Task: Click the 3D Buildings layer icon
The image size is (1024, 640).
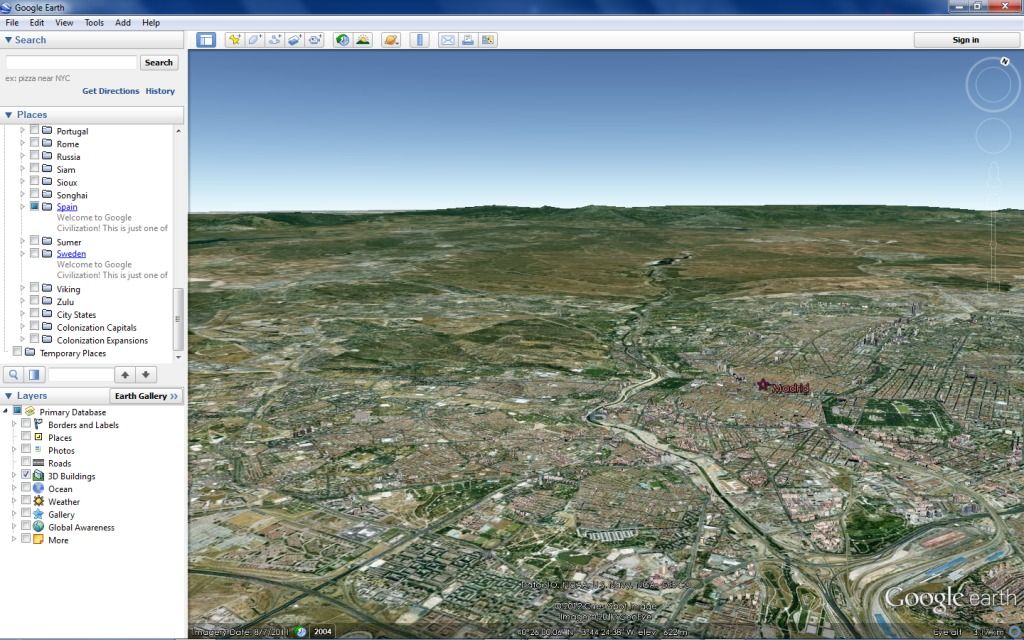Action: pyautogui.click(x=39, y=475)
